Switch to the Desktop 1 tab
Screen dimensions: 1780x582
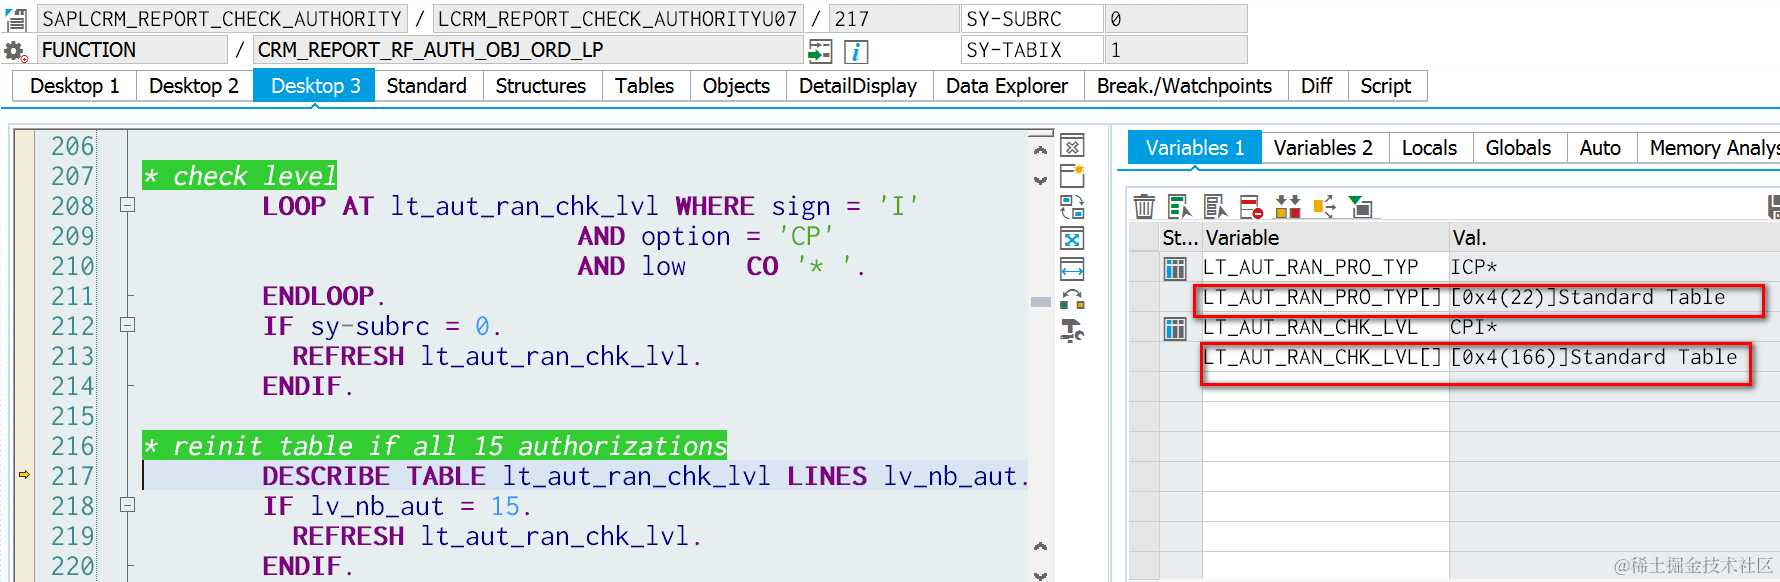[75, 86]
